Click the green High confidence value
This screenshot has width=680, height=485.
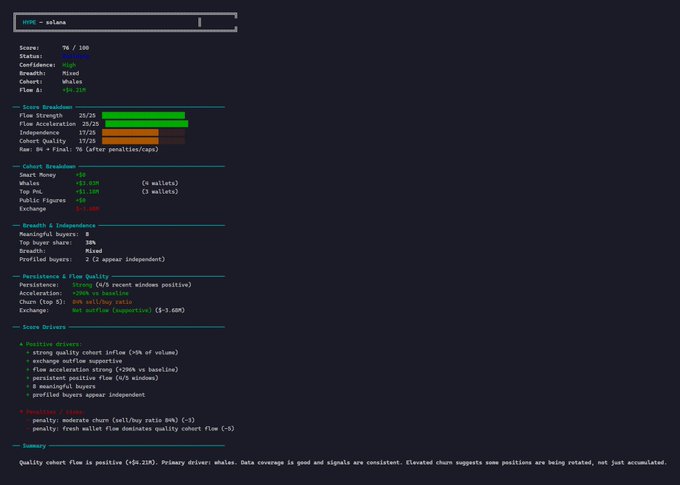[x=68, y=64]
